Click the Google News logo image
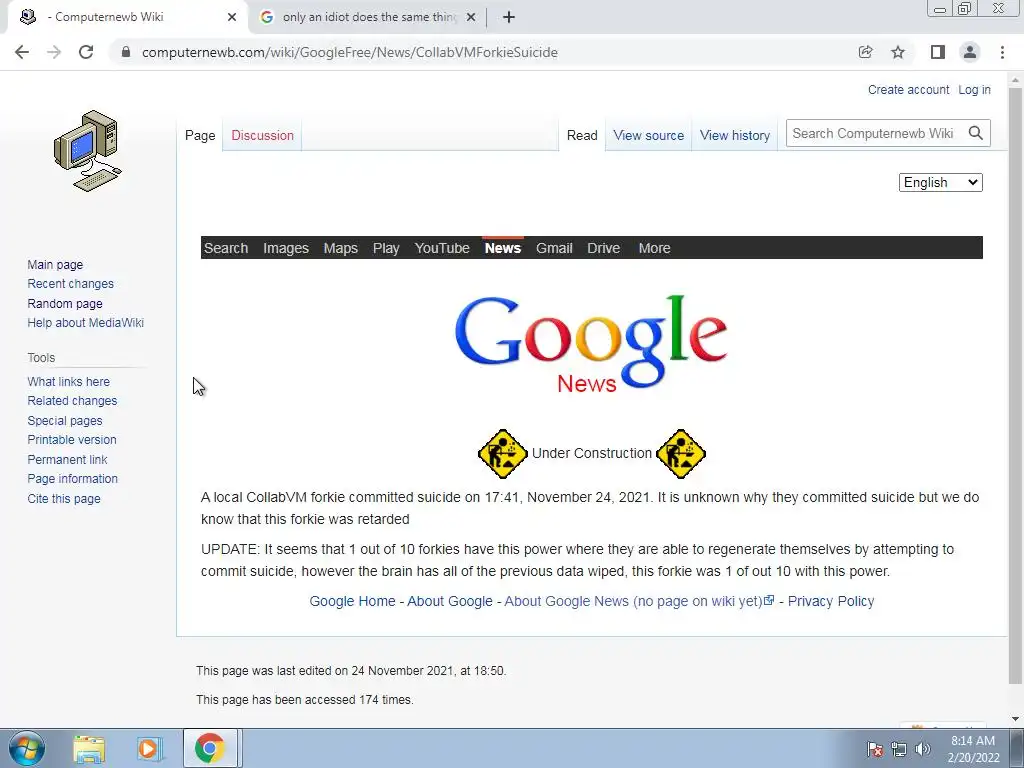The image size is (1024, 768). click(591, 344)
